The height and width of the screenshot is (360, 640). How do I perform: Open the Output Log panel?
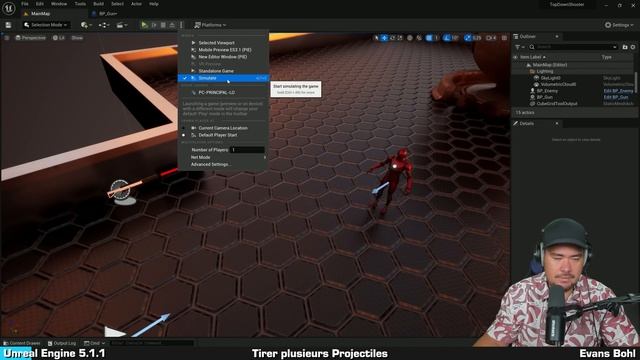pos(62,343)
